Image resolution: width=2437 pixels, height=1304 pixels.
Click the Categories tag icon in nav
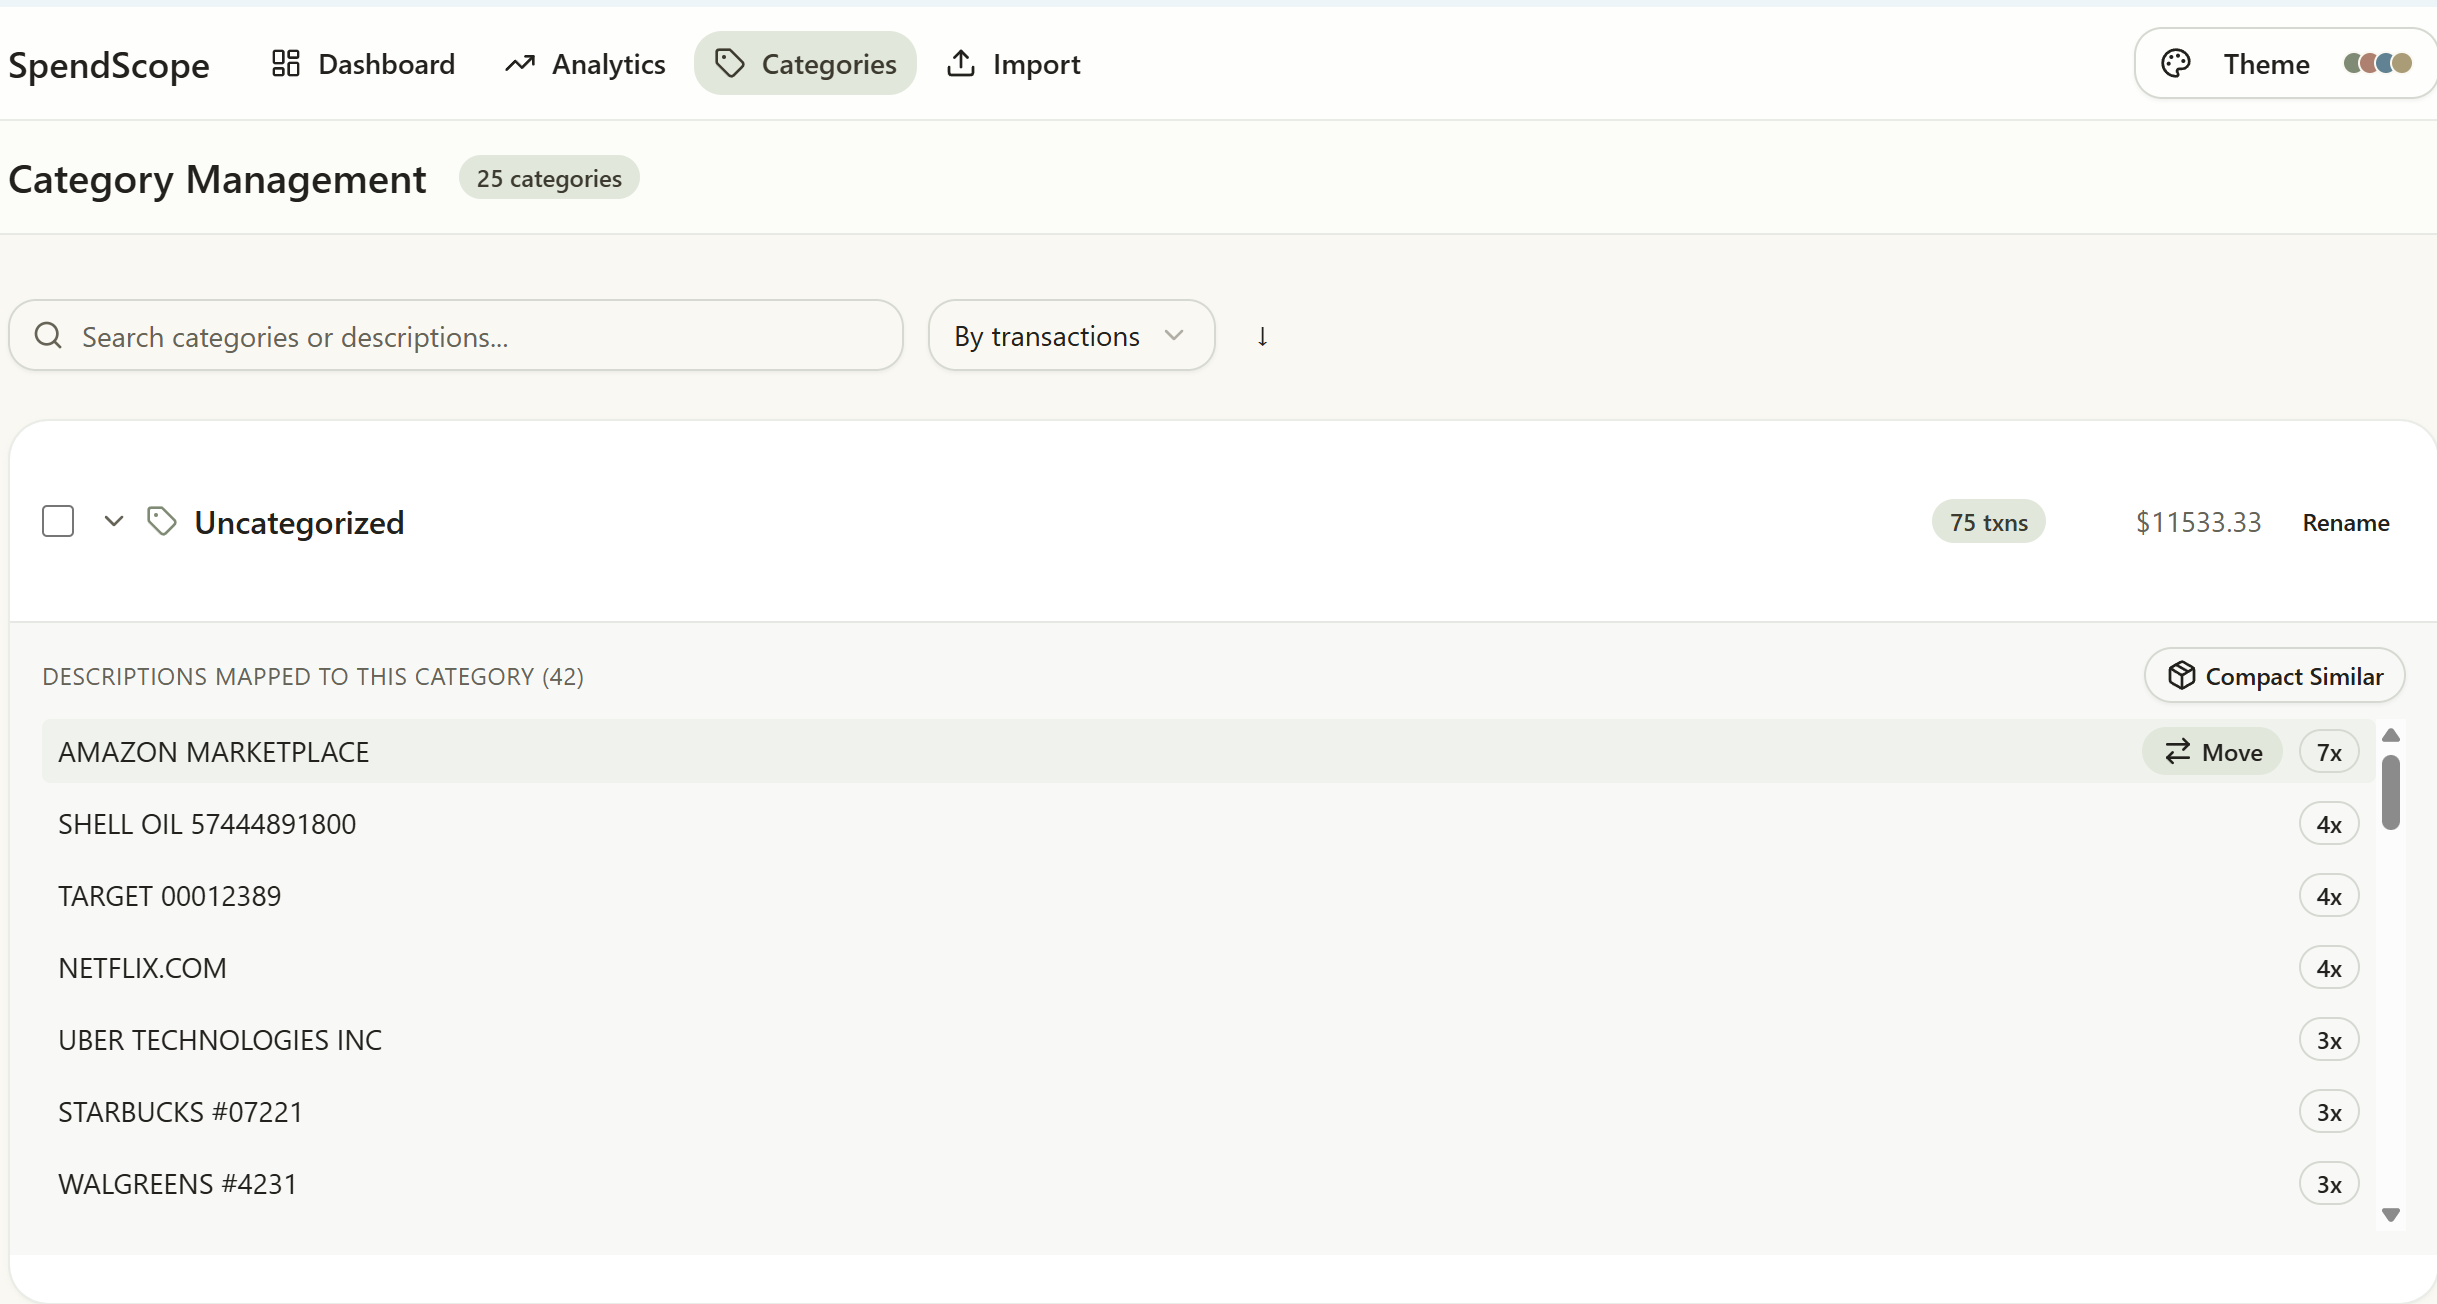coord(730,64)
